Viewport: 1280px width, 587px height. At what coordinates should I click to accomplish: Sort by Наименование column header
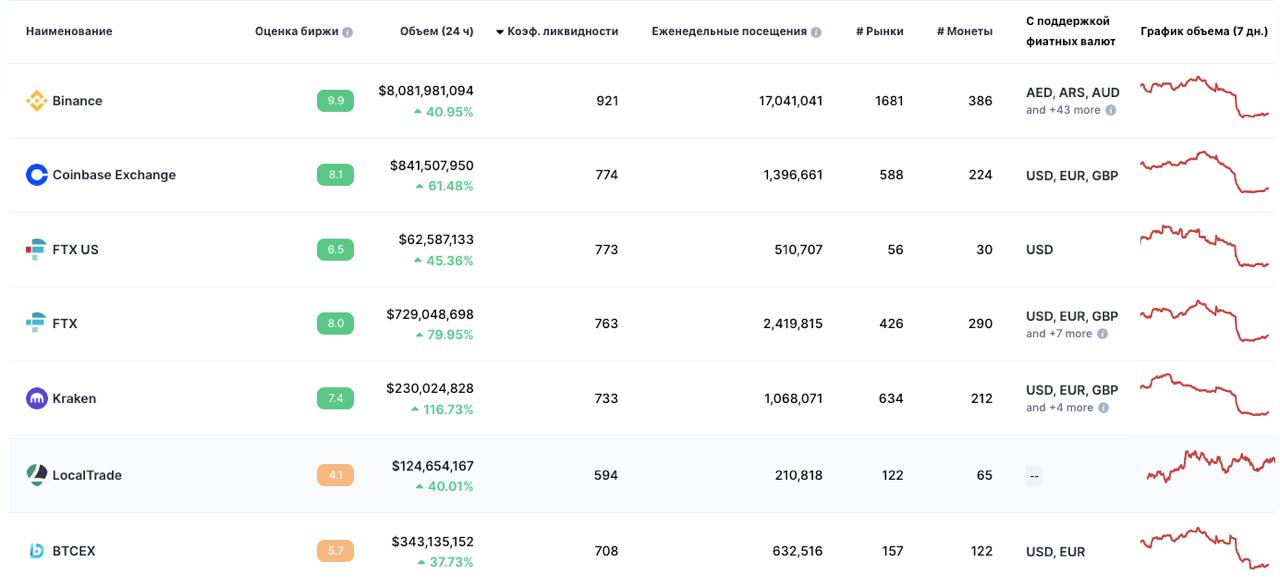click(x=69, y=31)
